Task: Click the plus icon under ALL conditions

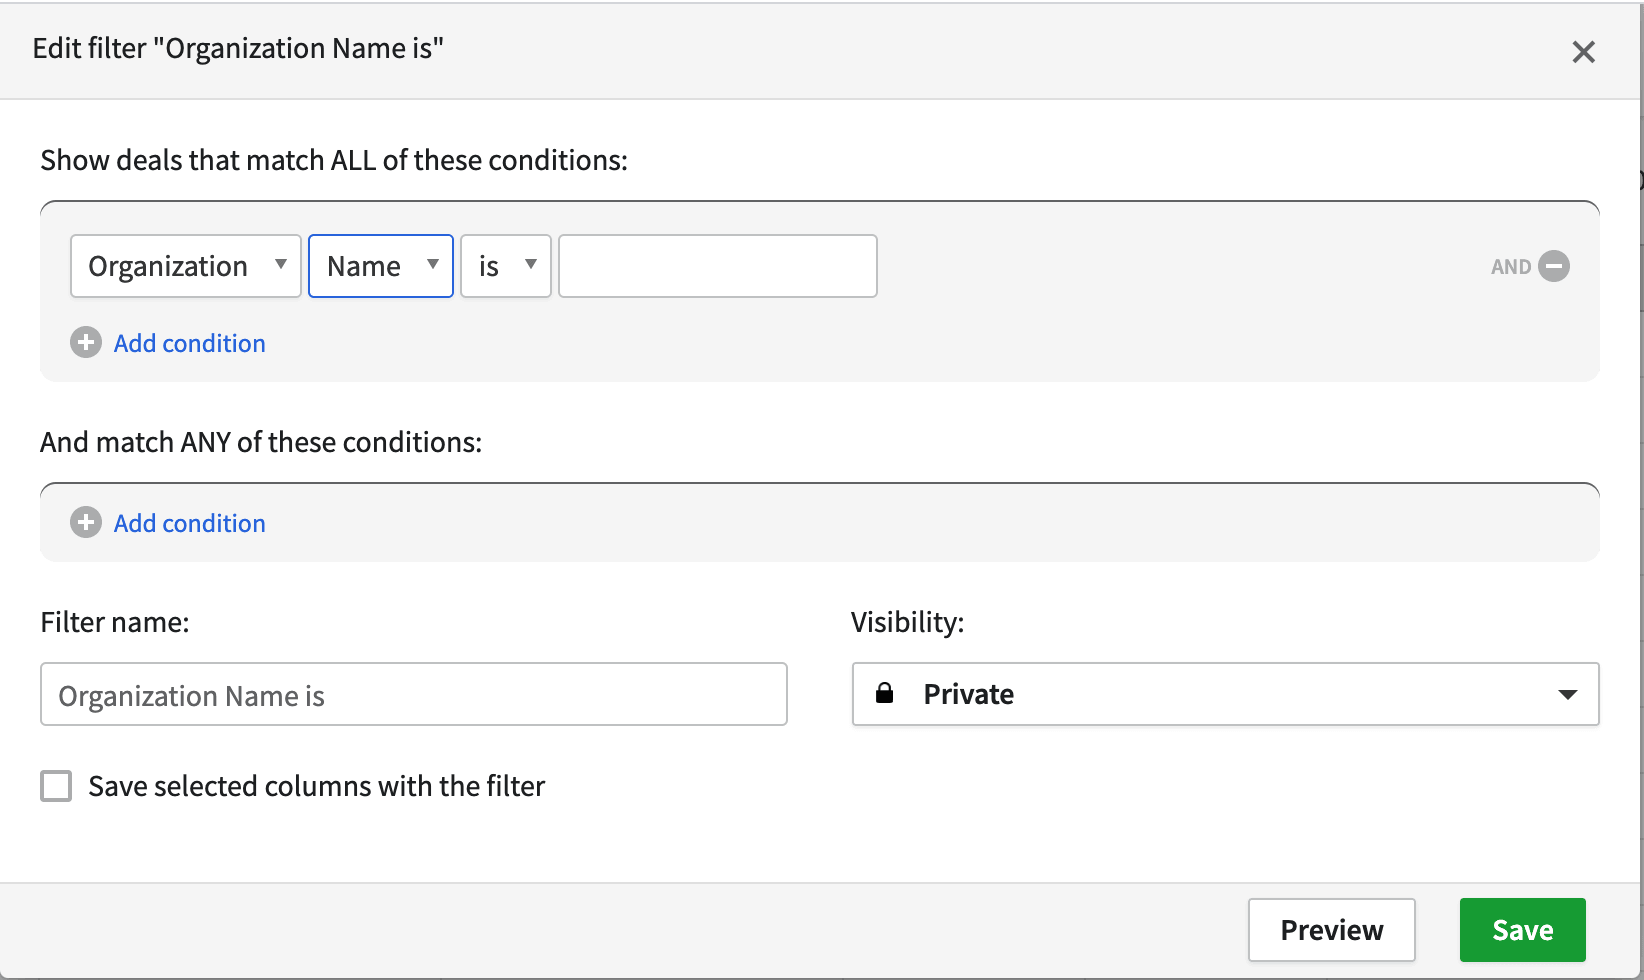Action: tap(86, 343)
